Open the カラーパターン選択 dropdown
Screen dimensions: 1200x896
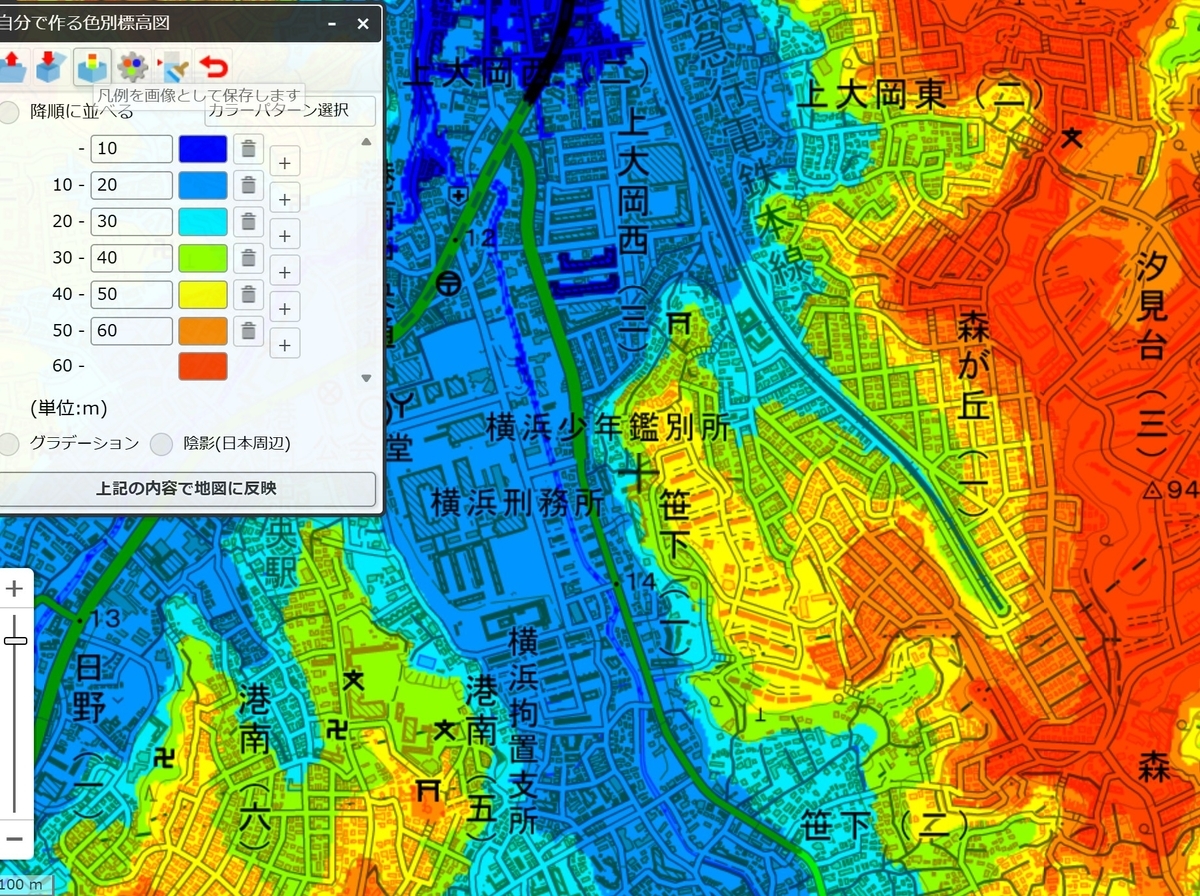[x=291, y=111]
